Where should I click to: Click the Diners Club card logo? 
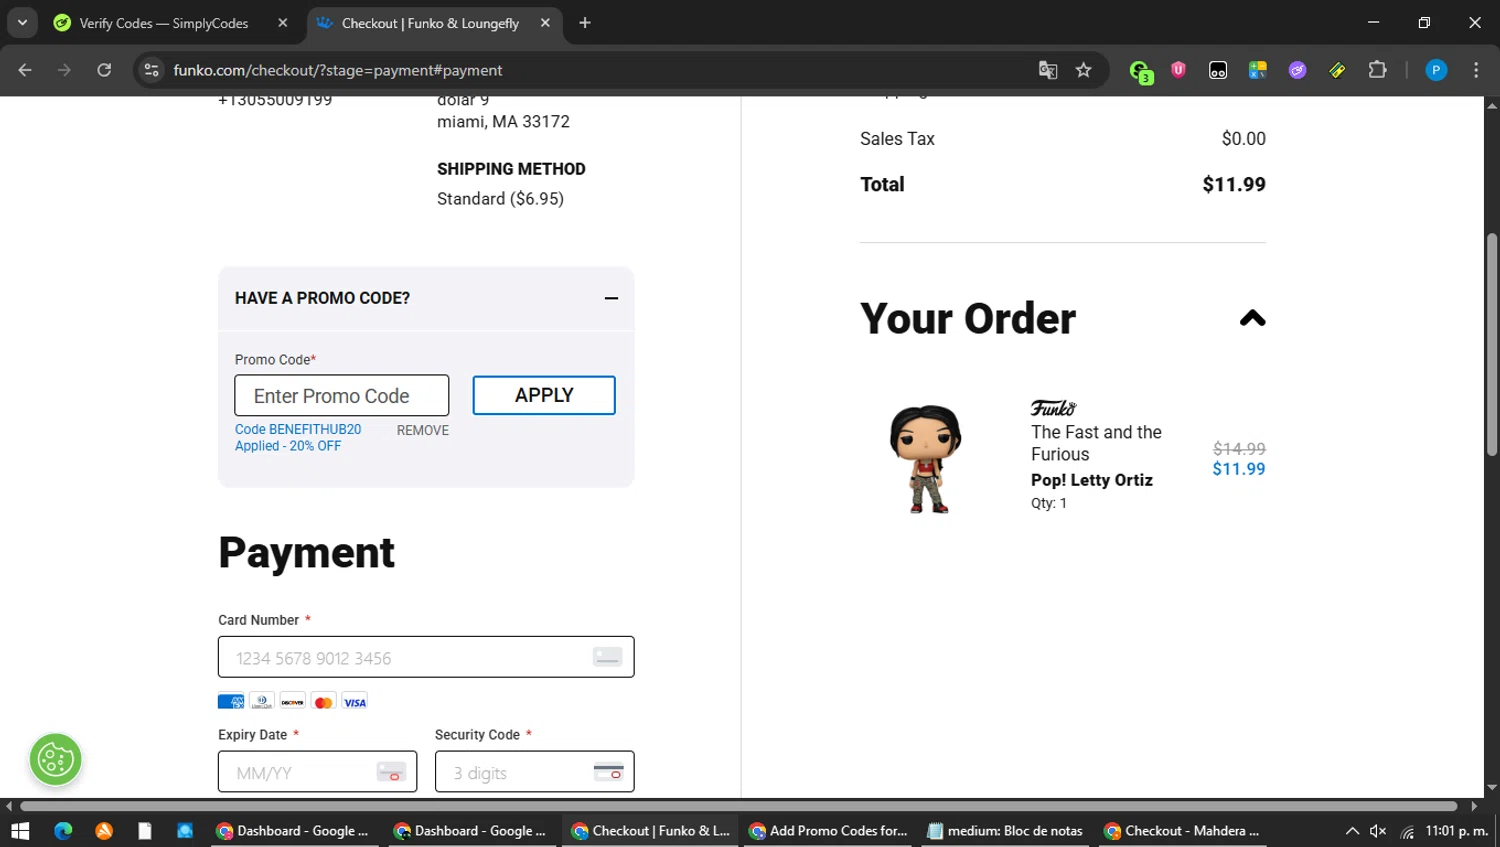tap(262, 702)
